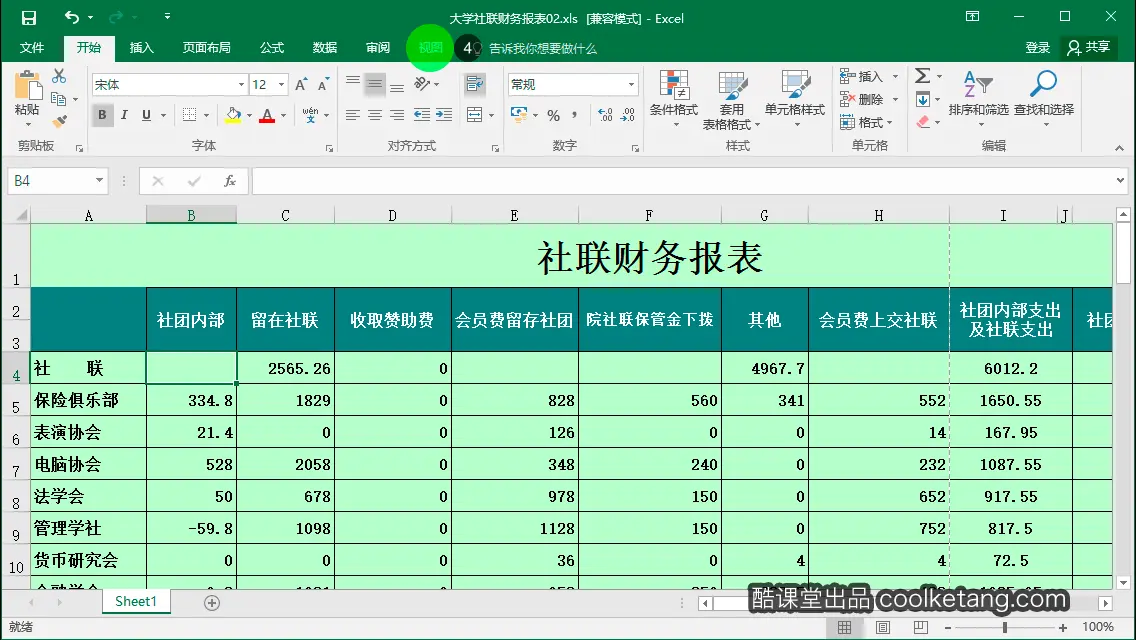The width and height of the screenshot is (1136, 640).
Task: Expand Name Box dropdown arrow
Action: click(99, 180)
